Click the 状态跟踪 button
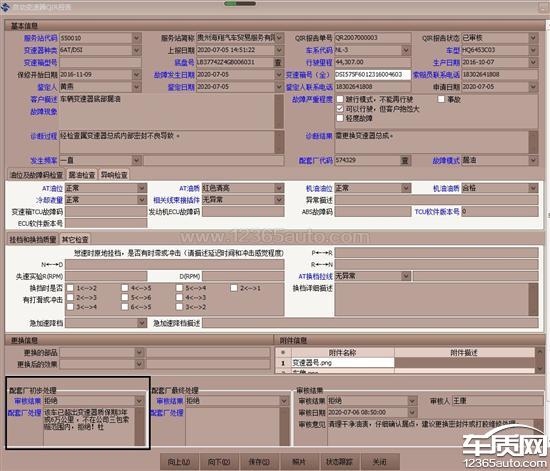The width and height of the screenshot is (550, 471). (339, 462)
